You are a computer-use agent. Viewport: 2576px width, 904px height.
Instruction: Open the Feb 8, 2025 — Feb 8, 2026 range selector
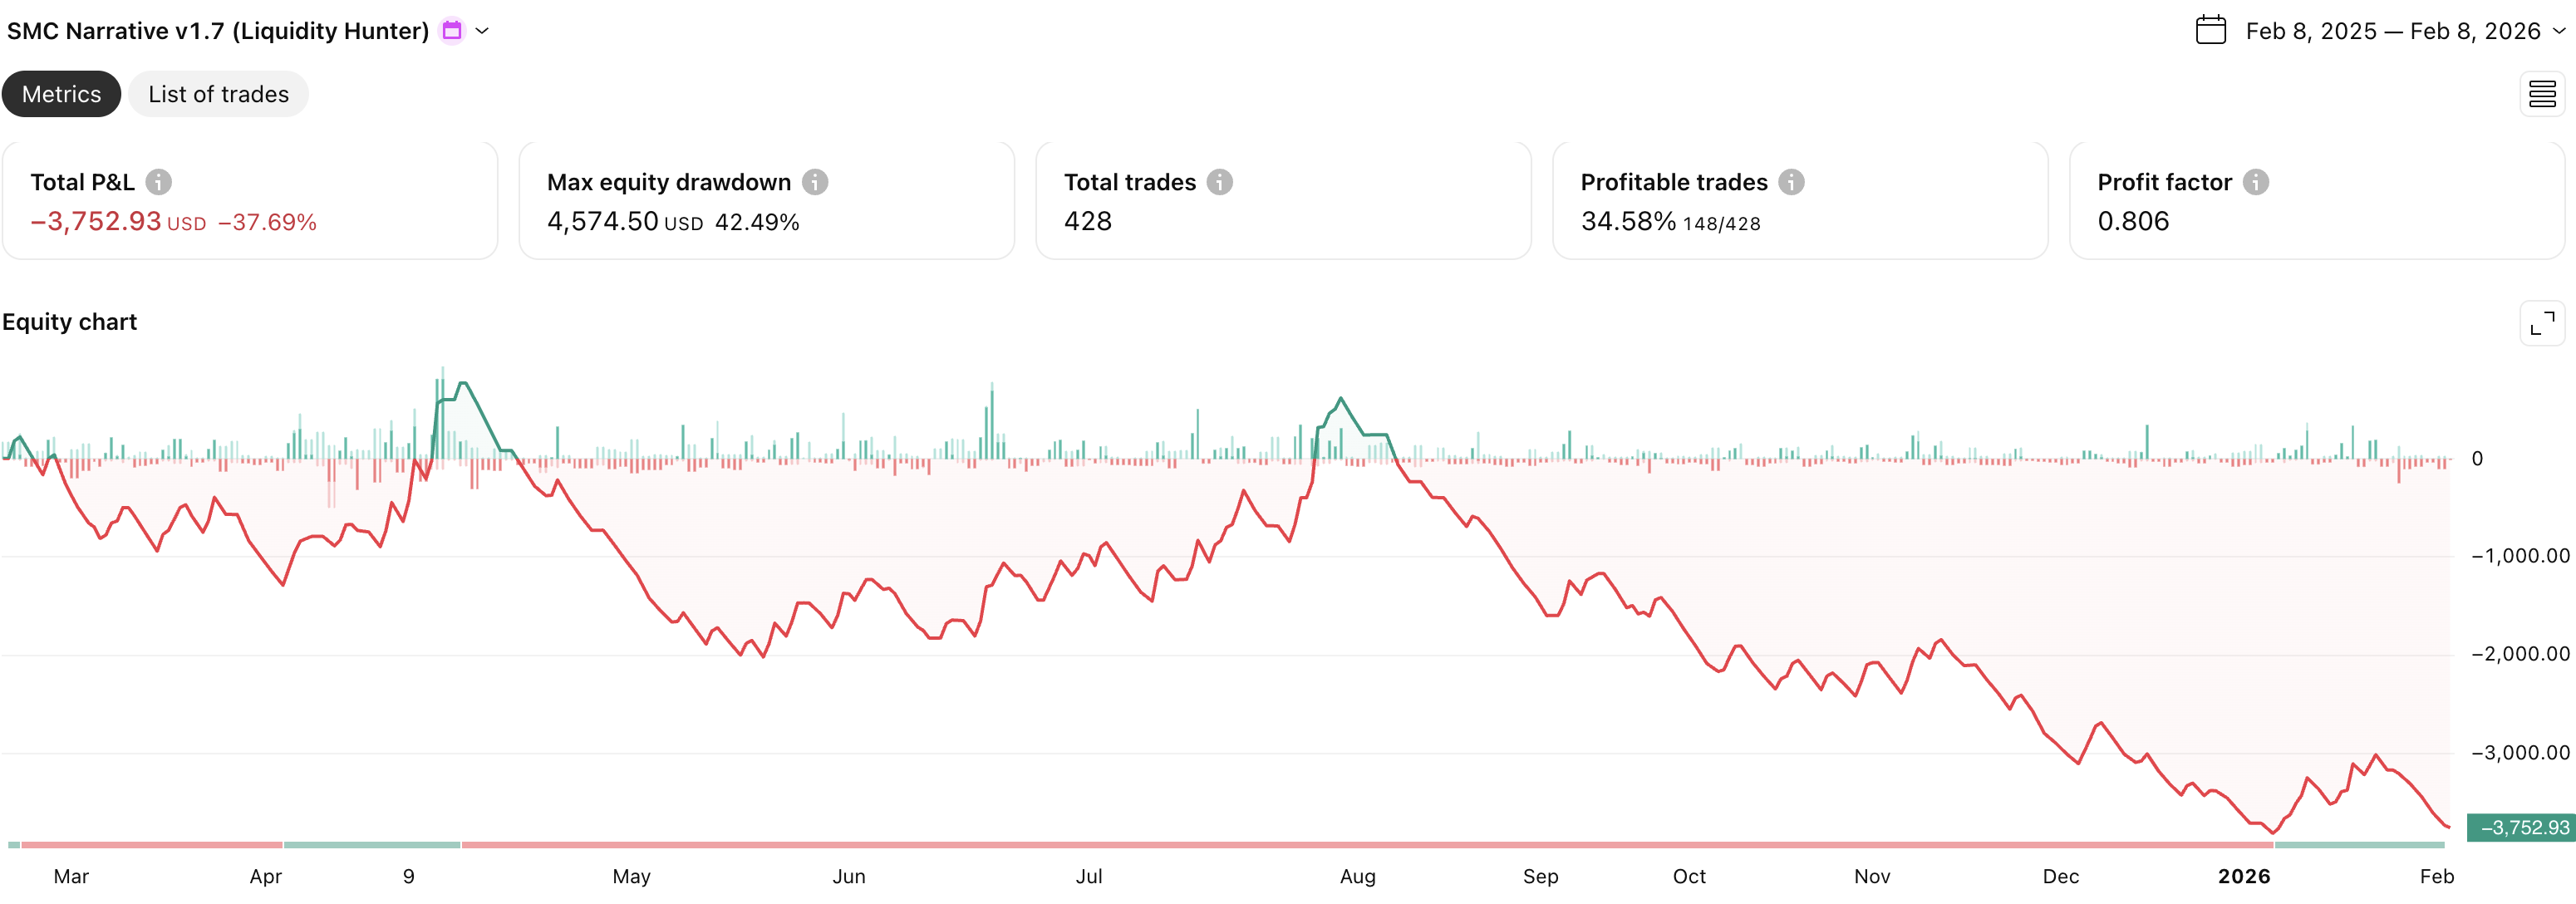(2392, 31)
